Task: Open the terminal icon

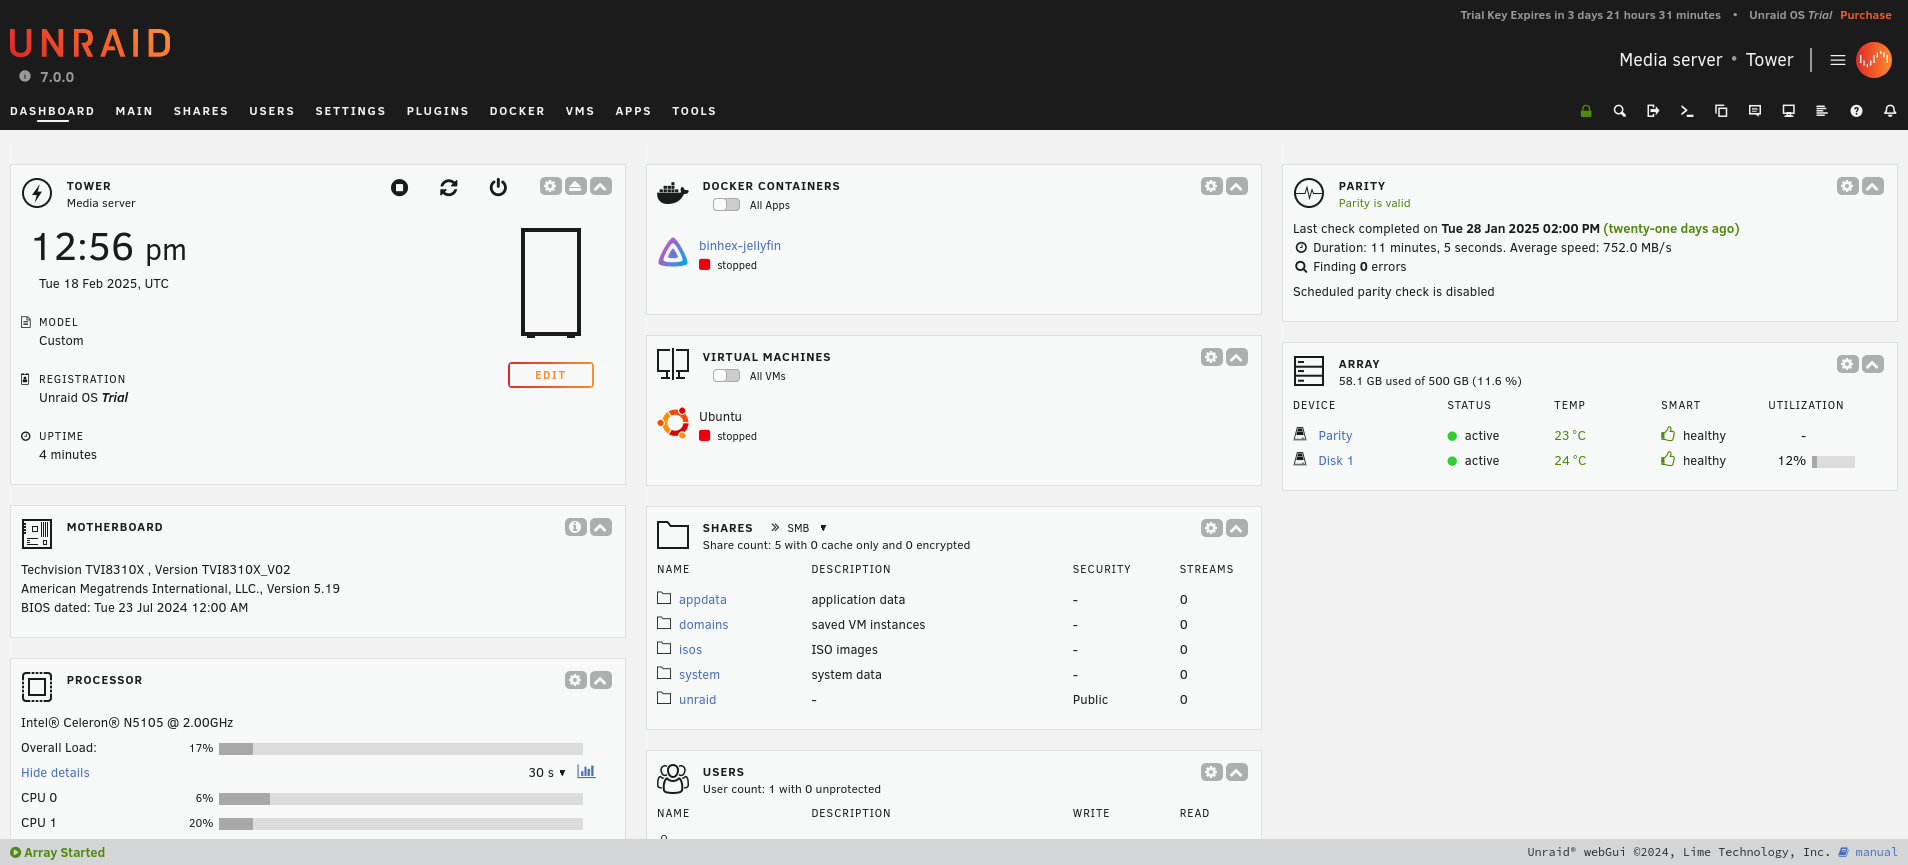Action: coord(1687,111)
